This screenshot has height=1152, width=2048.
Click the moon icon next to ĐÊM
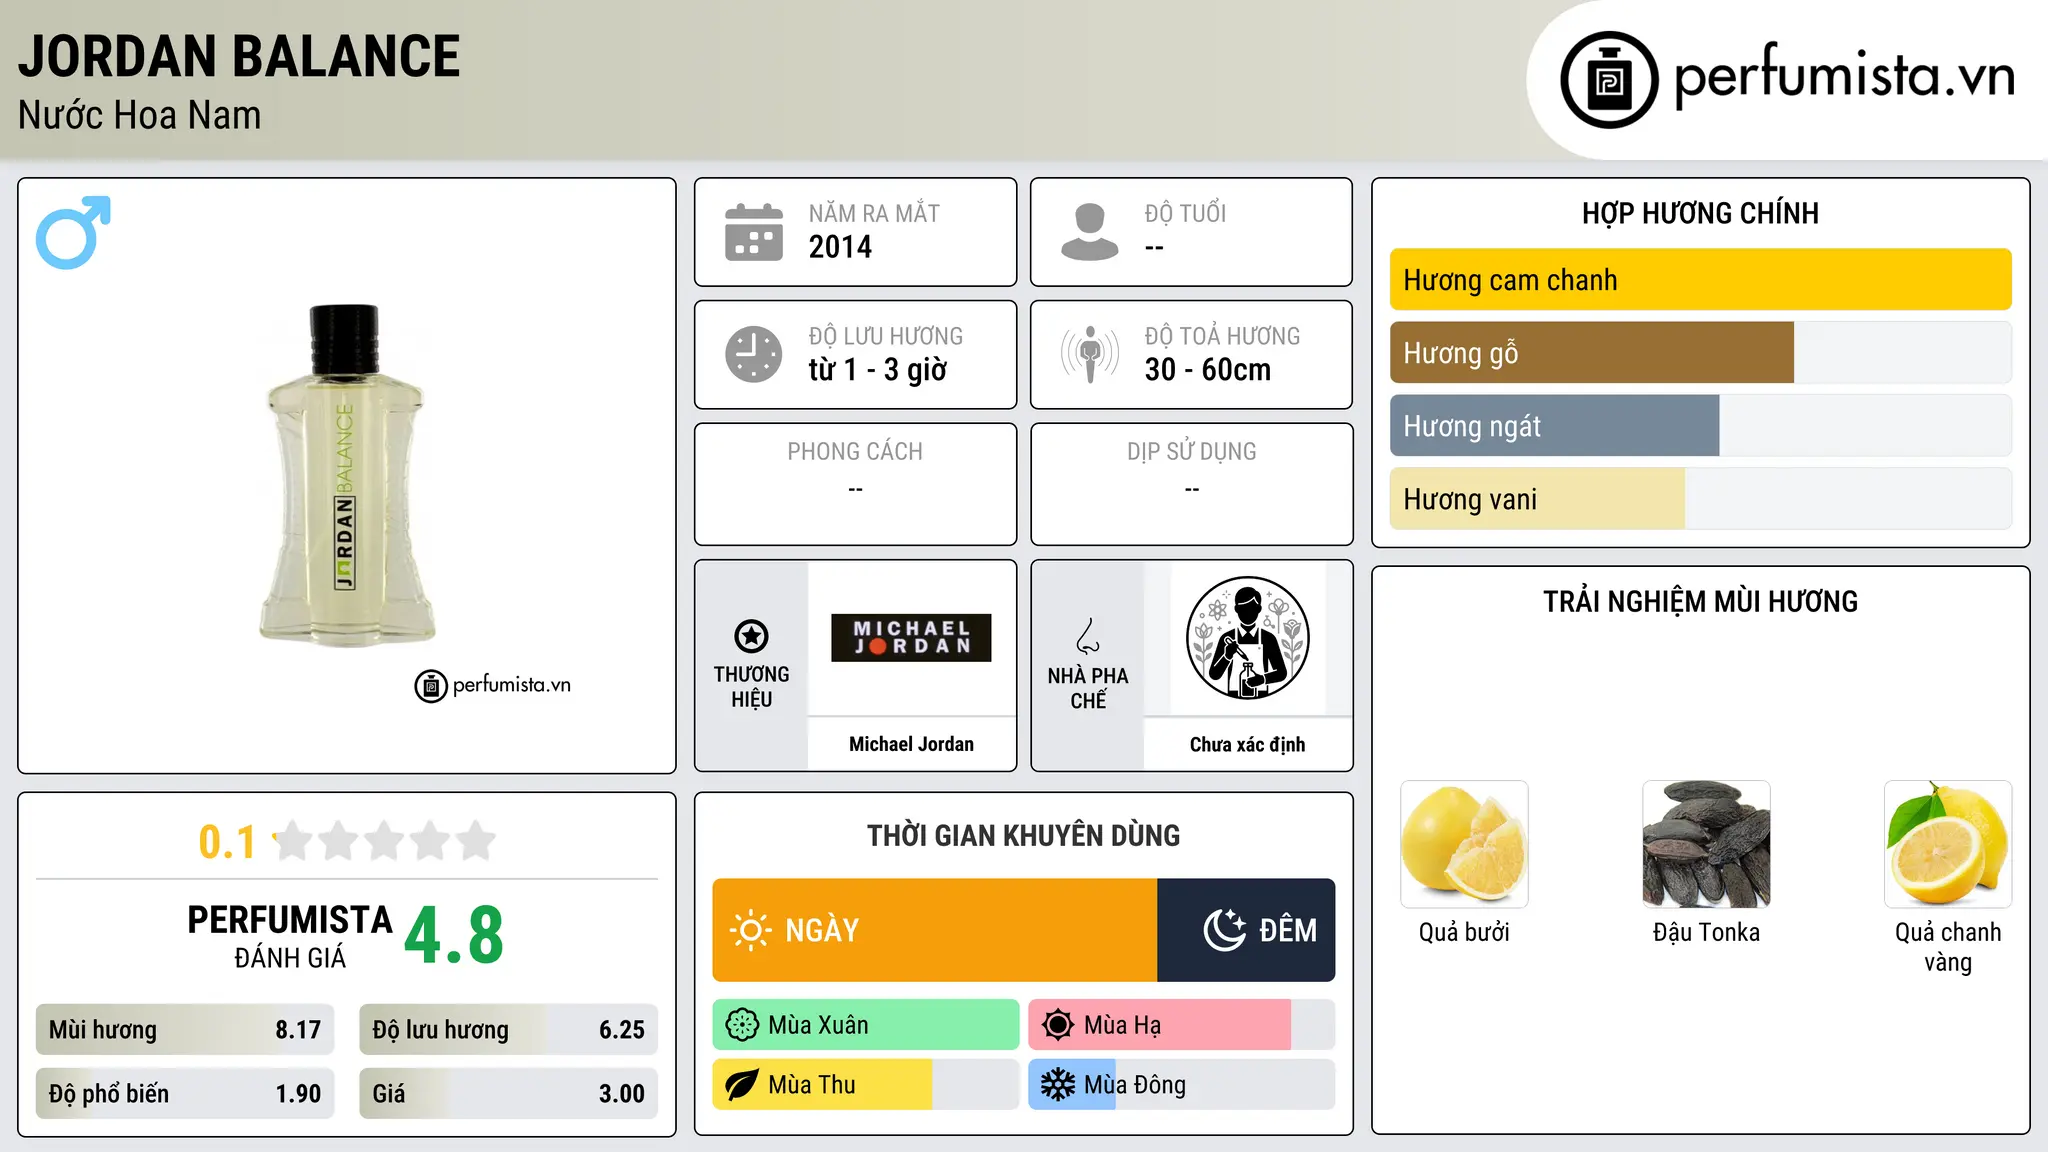point(1225,930)
